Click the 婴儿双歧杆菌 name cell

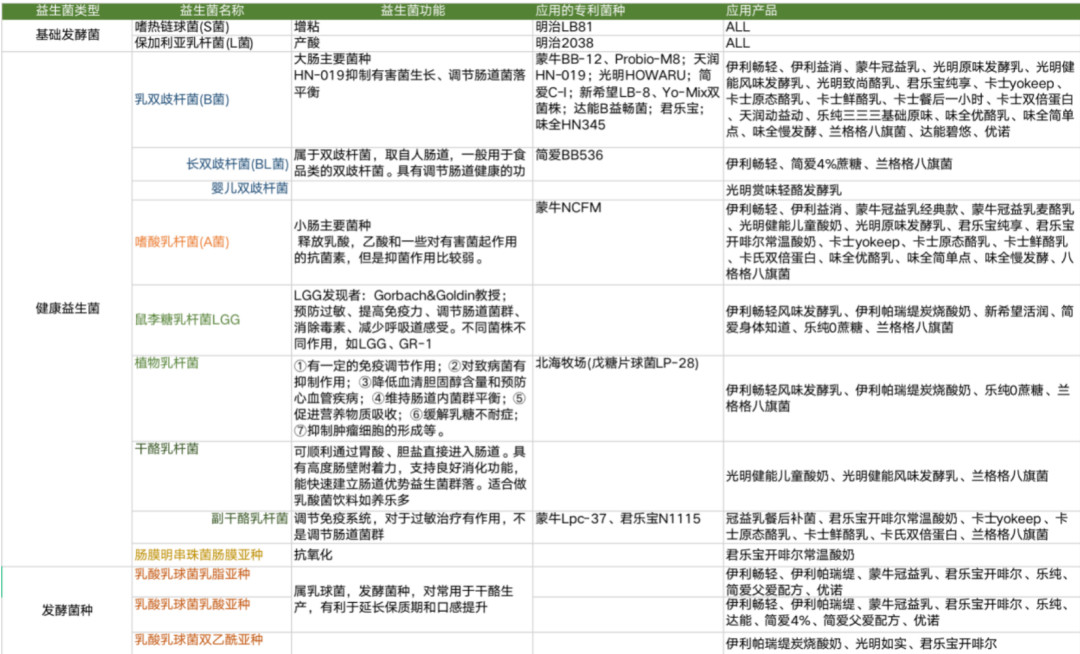pos(211,190)
